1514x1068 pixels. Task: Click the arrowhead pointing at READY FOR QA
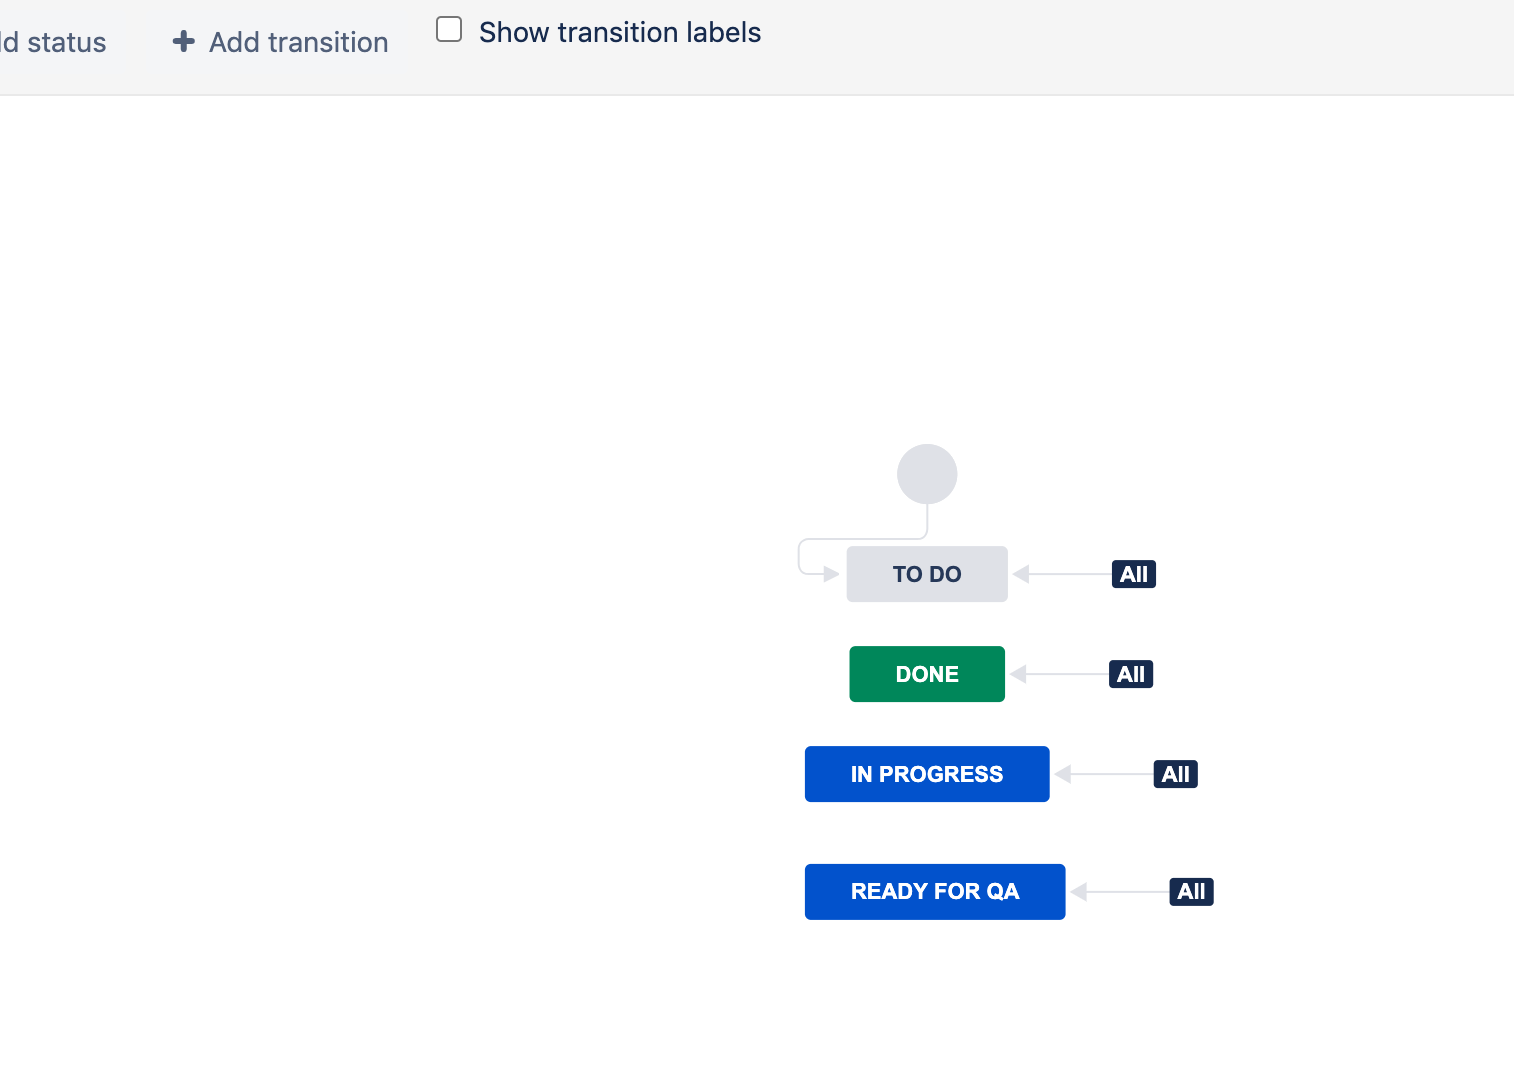[1079, 892]
